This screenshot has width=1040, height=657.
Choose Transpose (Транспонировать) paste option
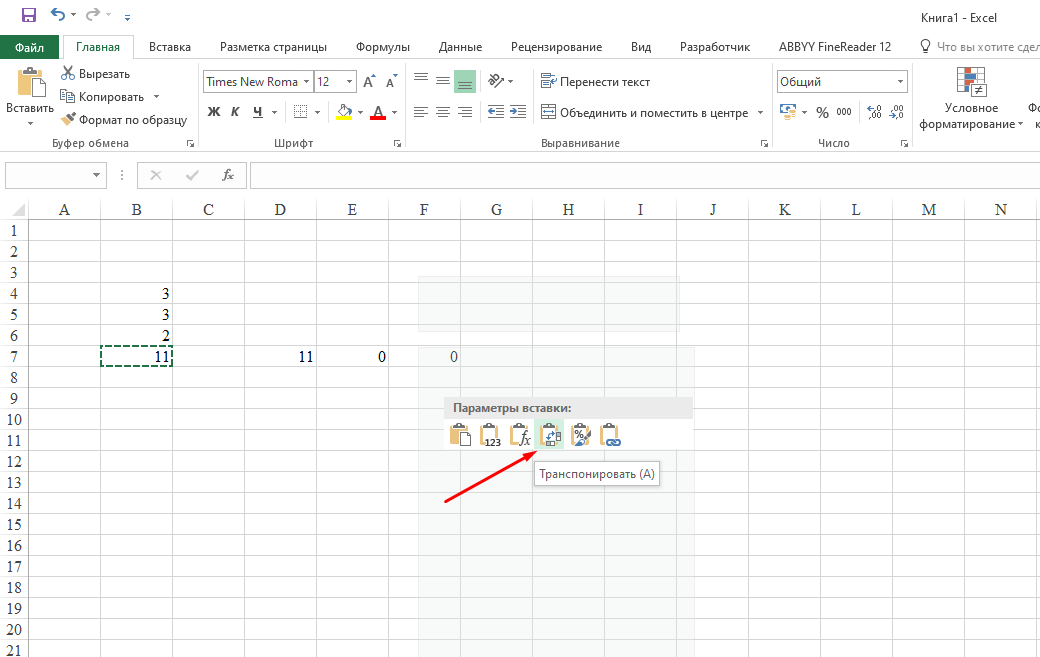click(x=551, y=436)
